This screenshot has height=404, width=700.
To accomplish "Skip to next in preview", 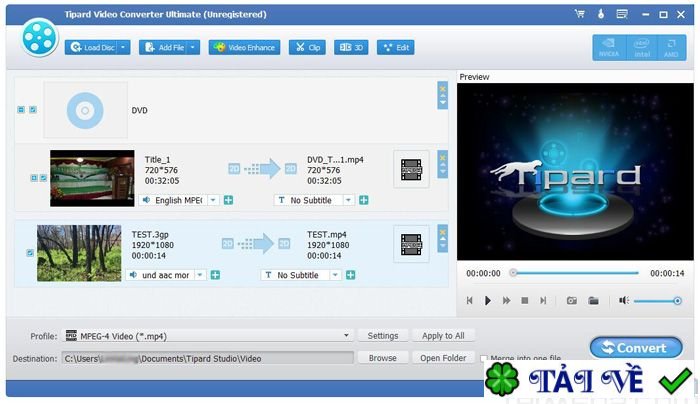I will 543,300.
